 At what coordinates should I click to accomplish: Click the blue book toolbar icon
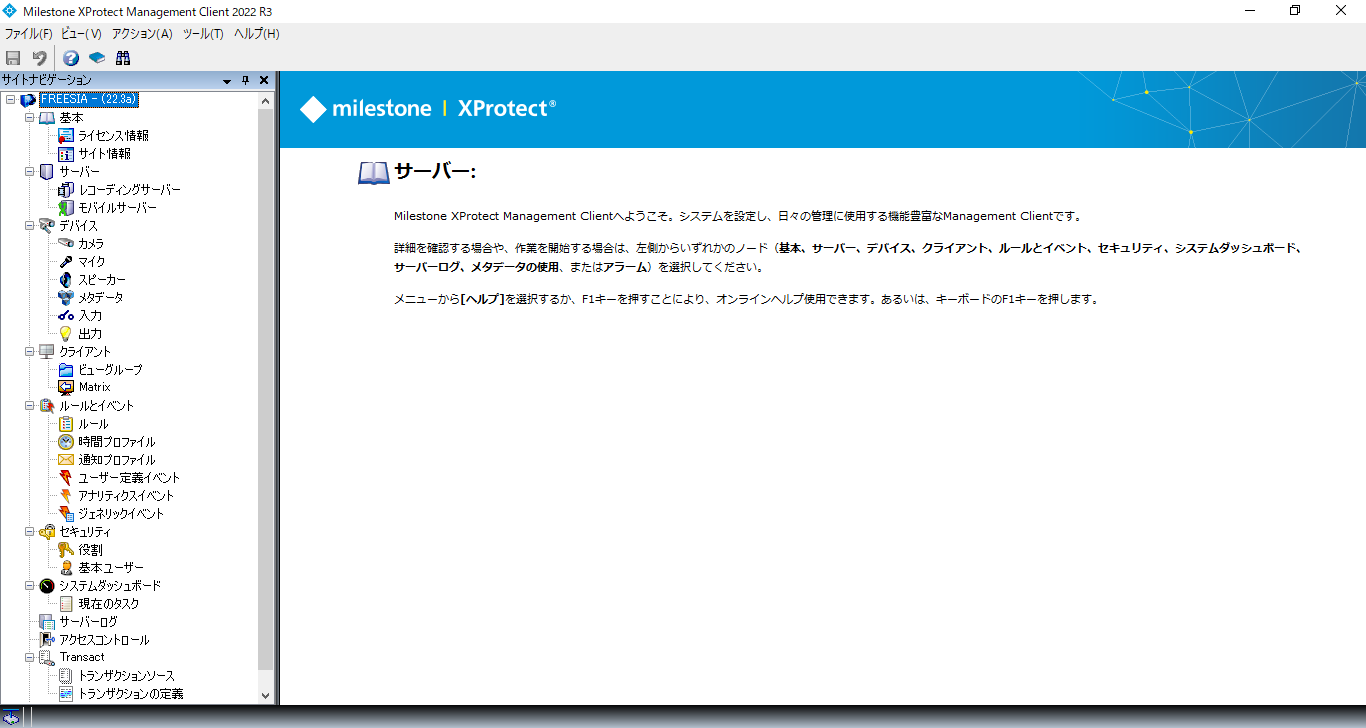point(97,58)
